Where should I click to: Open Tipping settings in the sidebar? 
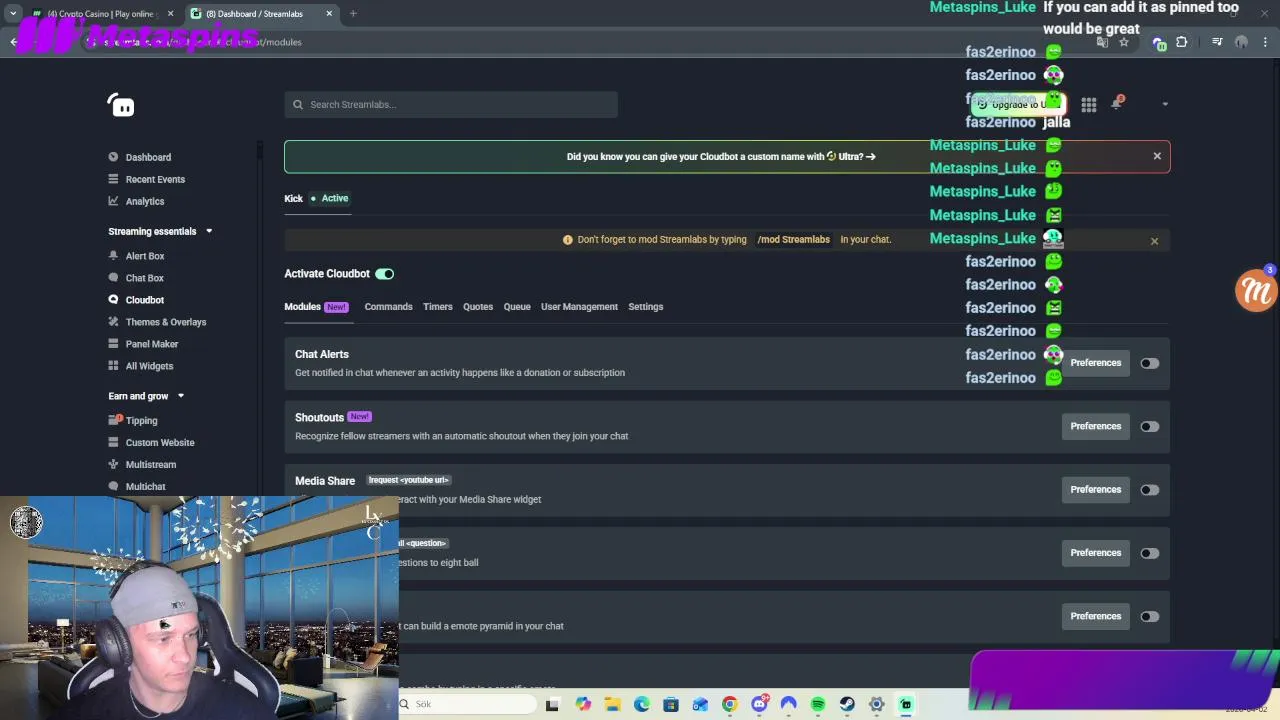(141, 420)
